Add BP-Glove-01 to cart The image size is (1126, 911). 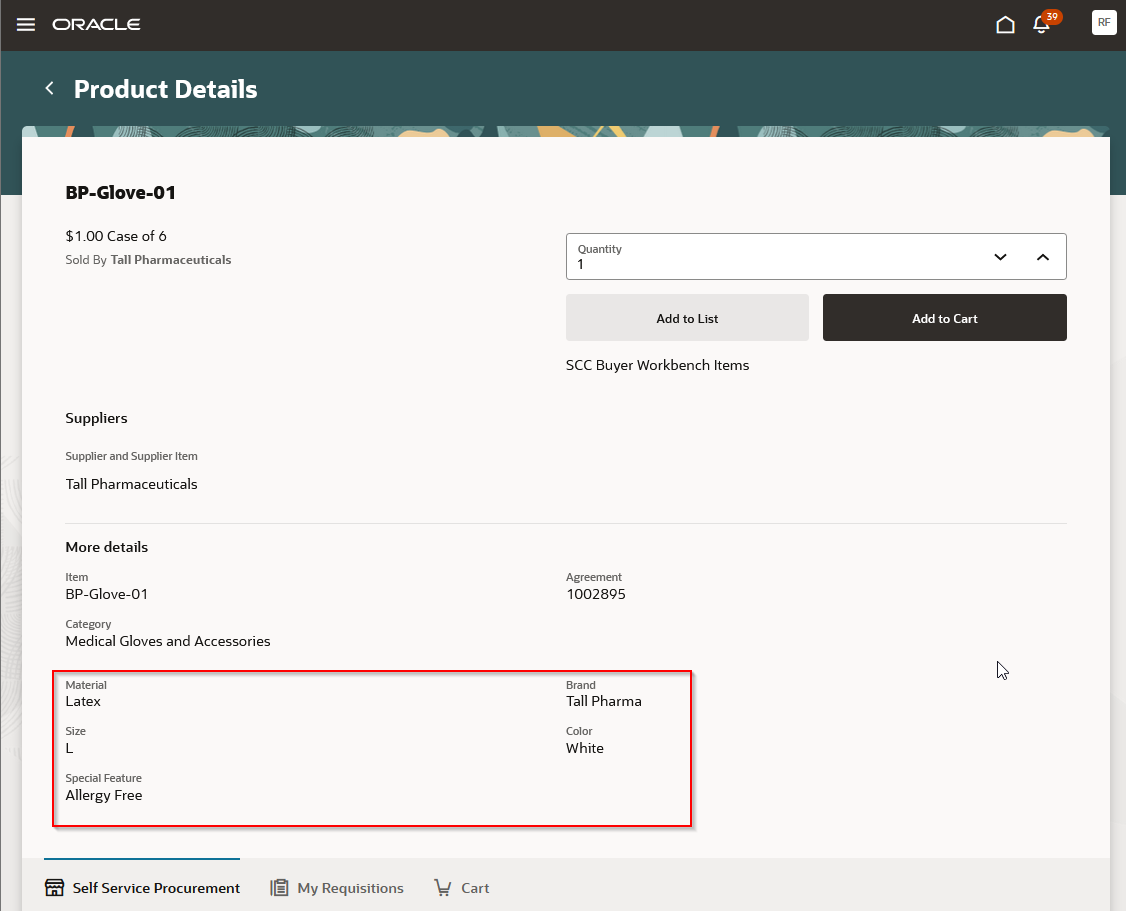pos(944,318)
